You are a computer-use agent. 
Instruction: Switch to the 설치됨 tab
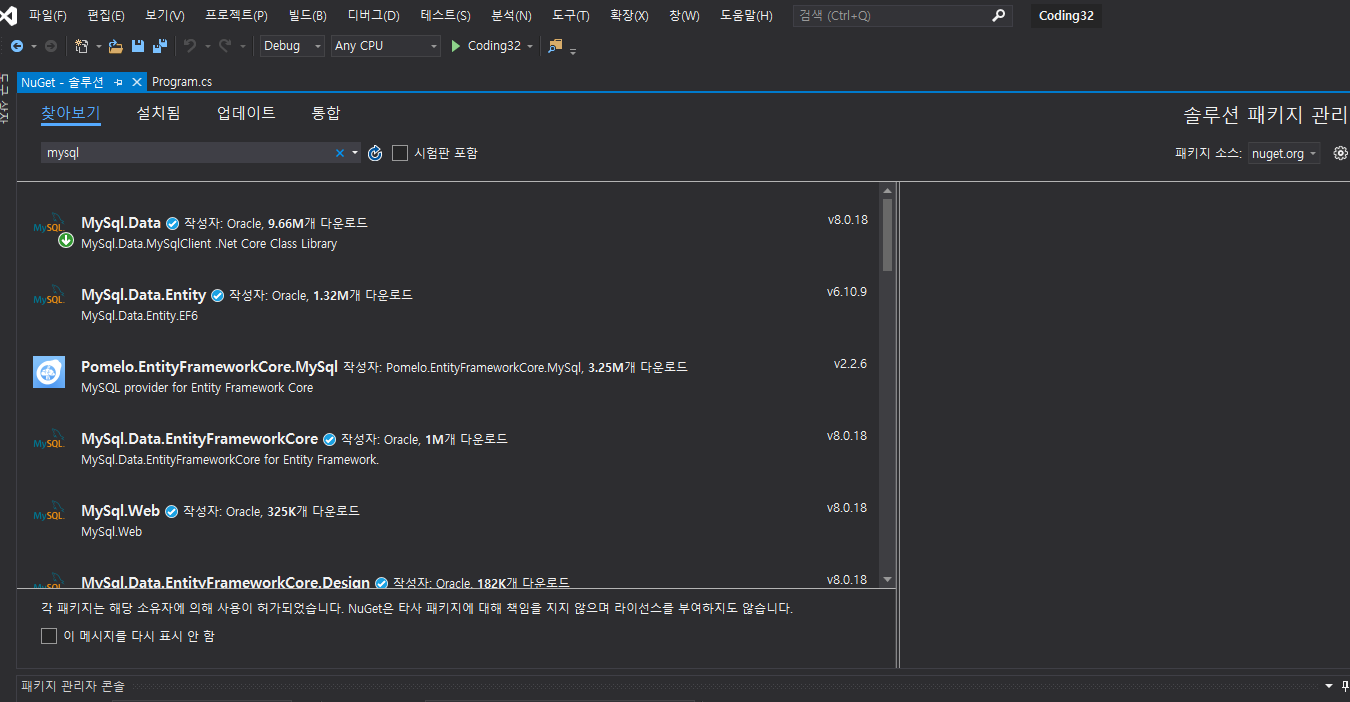(x=158, y=113)
